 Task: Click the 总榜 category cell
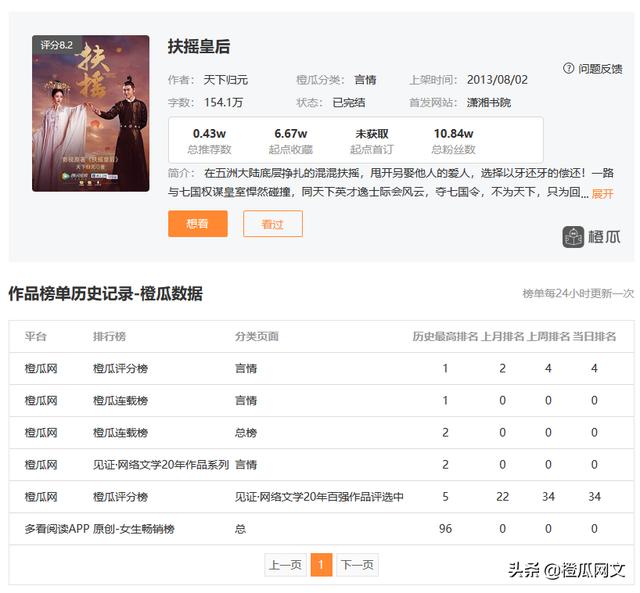point(246,433)
